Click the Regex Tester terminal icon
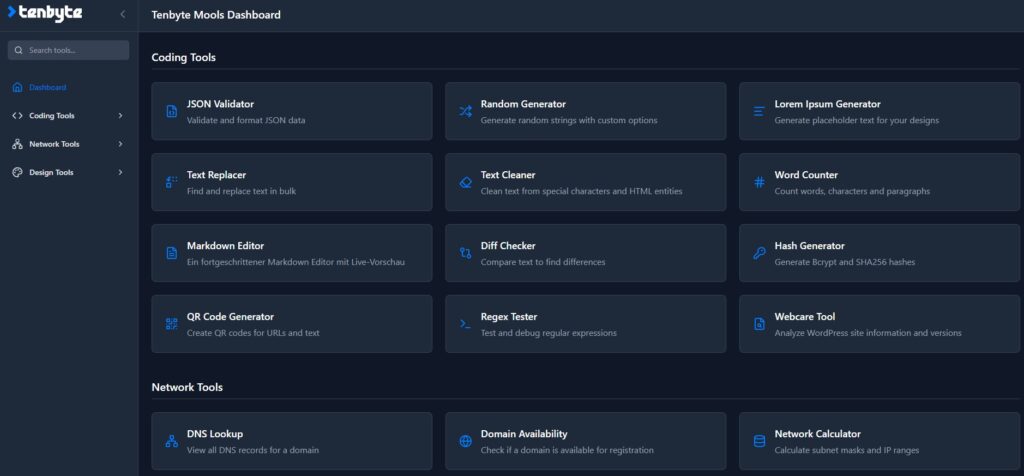 pyautogui.click(x=465, y=324)
